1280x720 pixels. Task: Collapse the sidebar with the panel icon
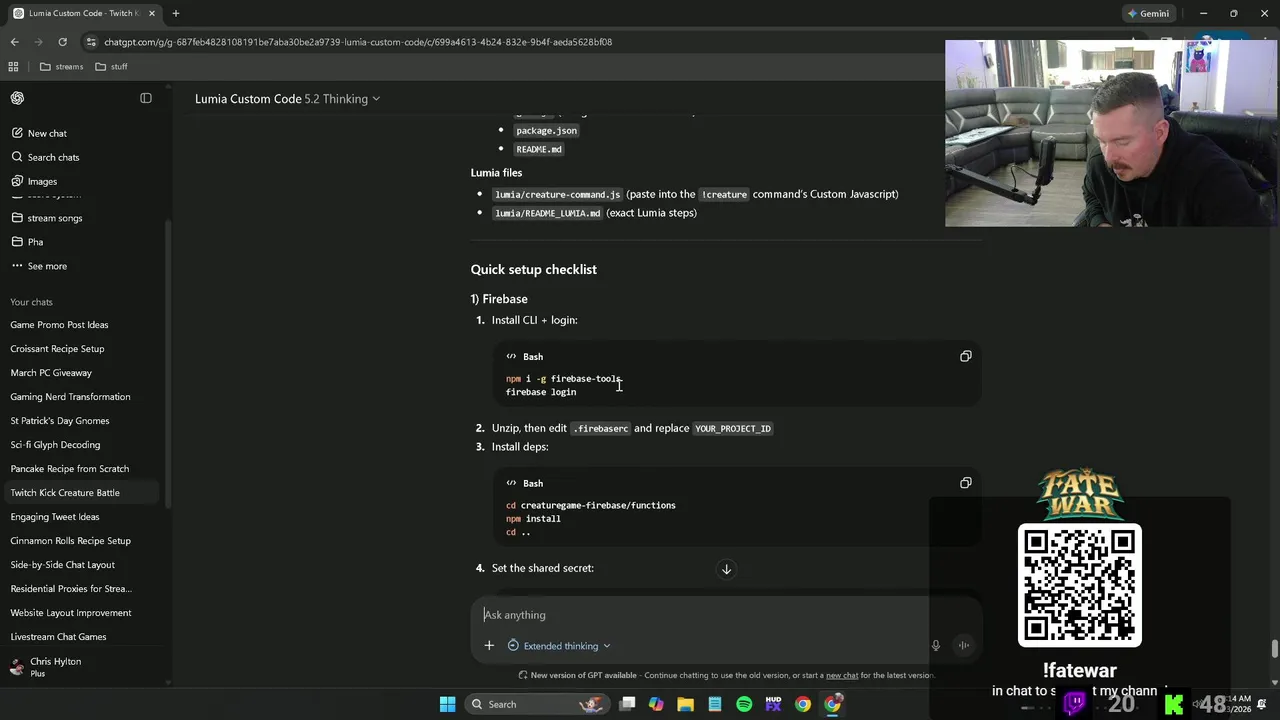[x=146, y=98]
